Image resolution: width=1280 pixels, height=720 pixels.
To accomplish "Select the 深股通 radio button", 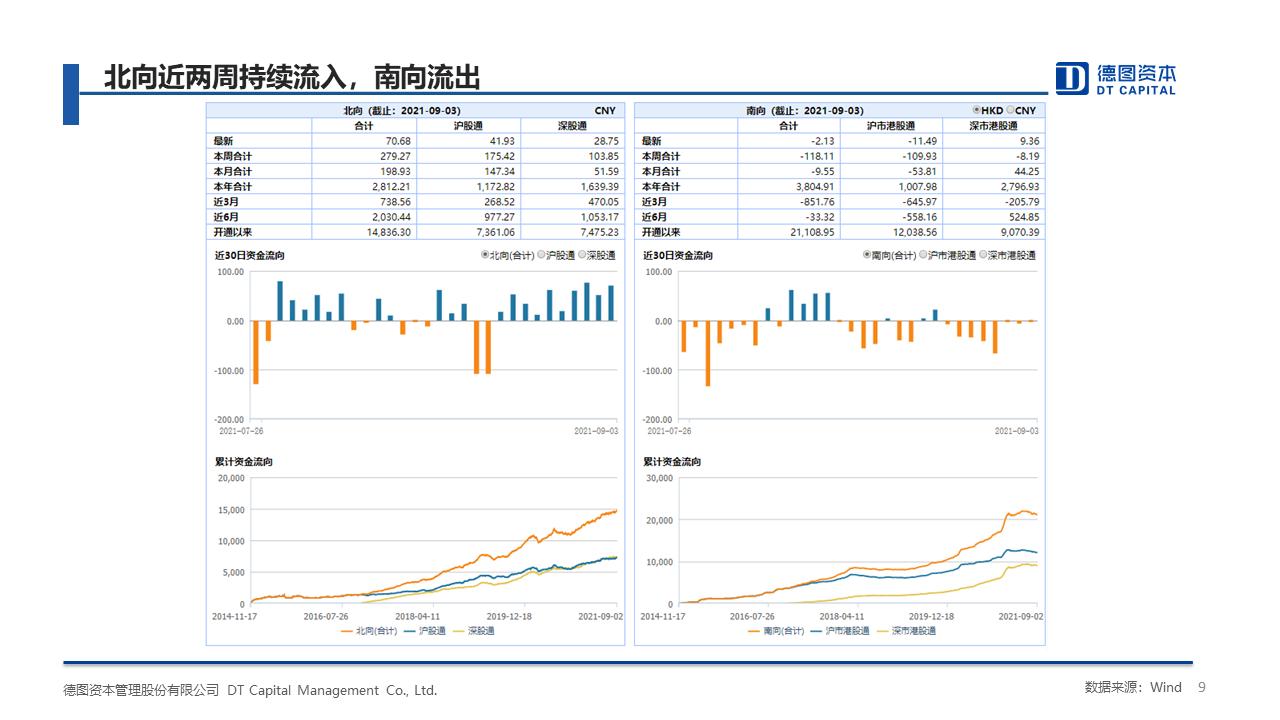I will 581,255.
